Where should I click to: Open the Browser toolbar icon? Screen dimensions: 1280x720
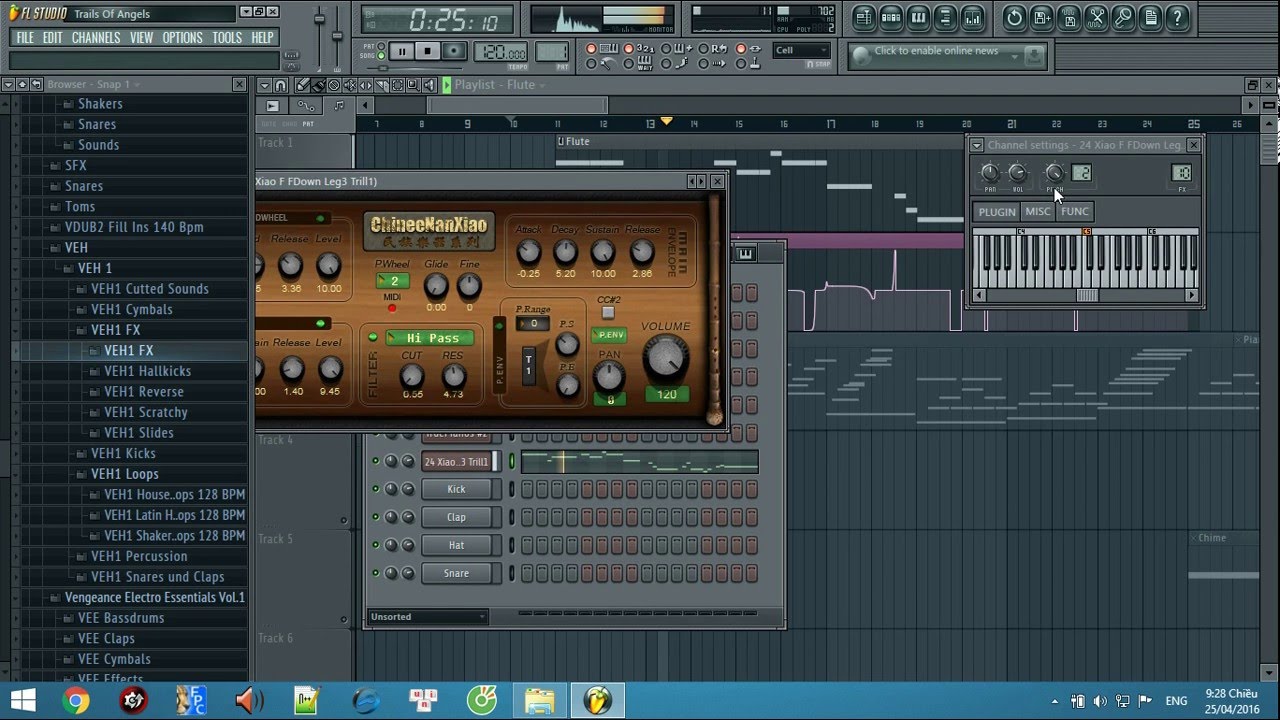click(x=945, y=17)
